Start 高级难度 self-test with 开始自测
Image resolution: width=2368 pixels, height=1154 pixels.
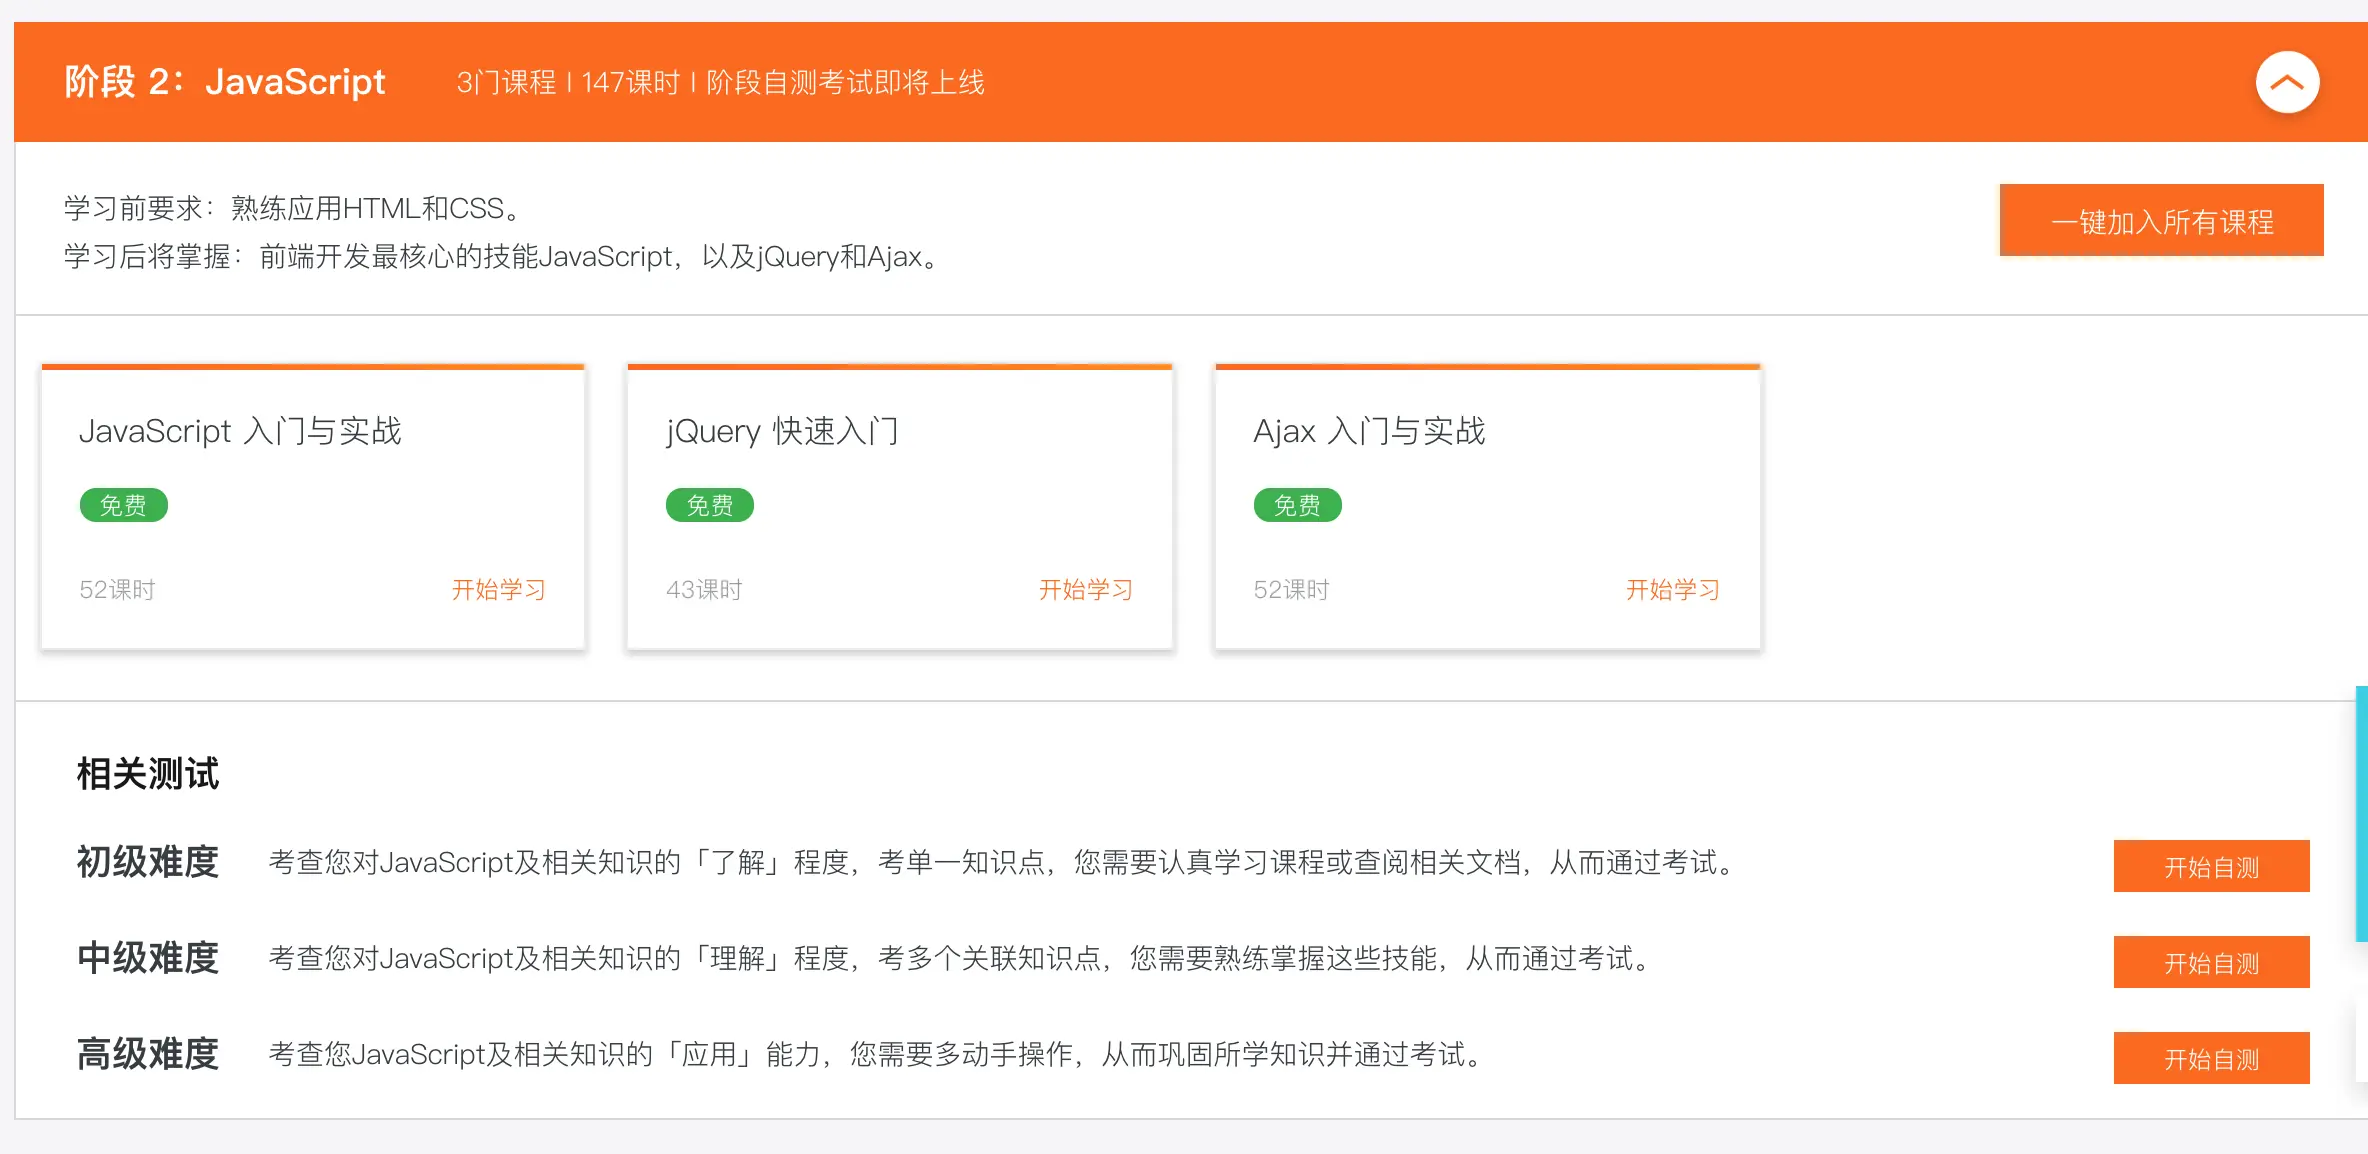click(x=2211, y=1058)
